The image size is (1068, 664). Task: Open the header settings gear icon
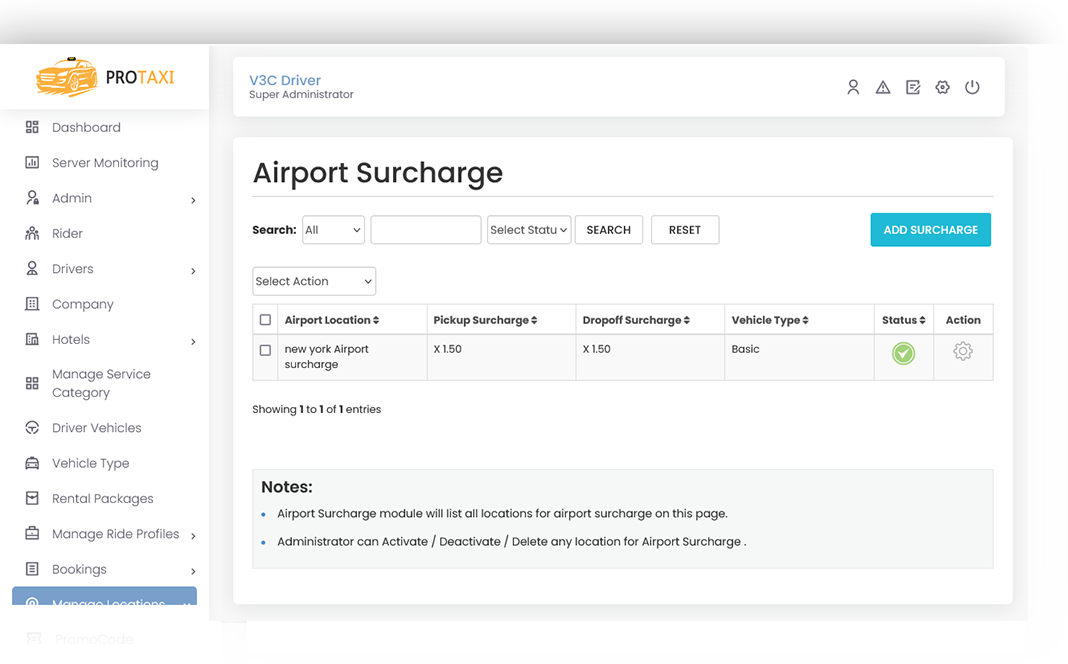[942, 87]
